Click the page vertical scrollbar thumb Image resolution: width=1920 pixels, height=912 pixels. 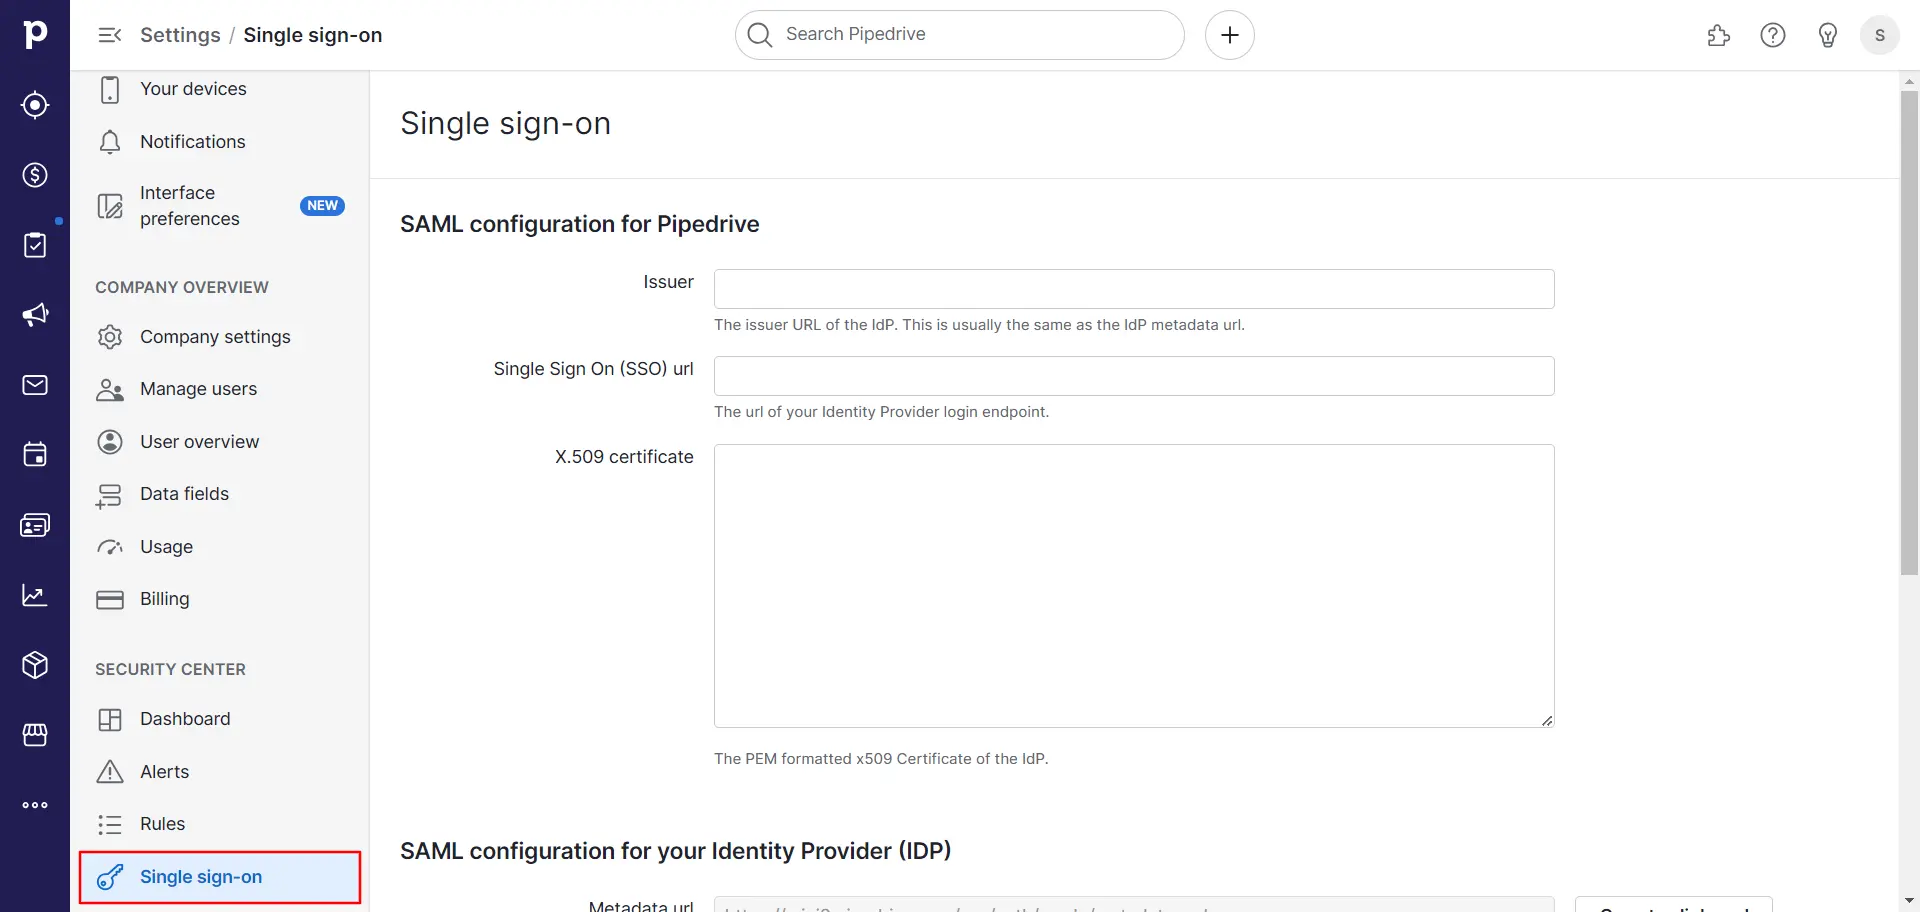click(1909, 333)
